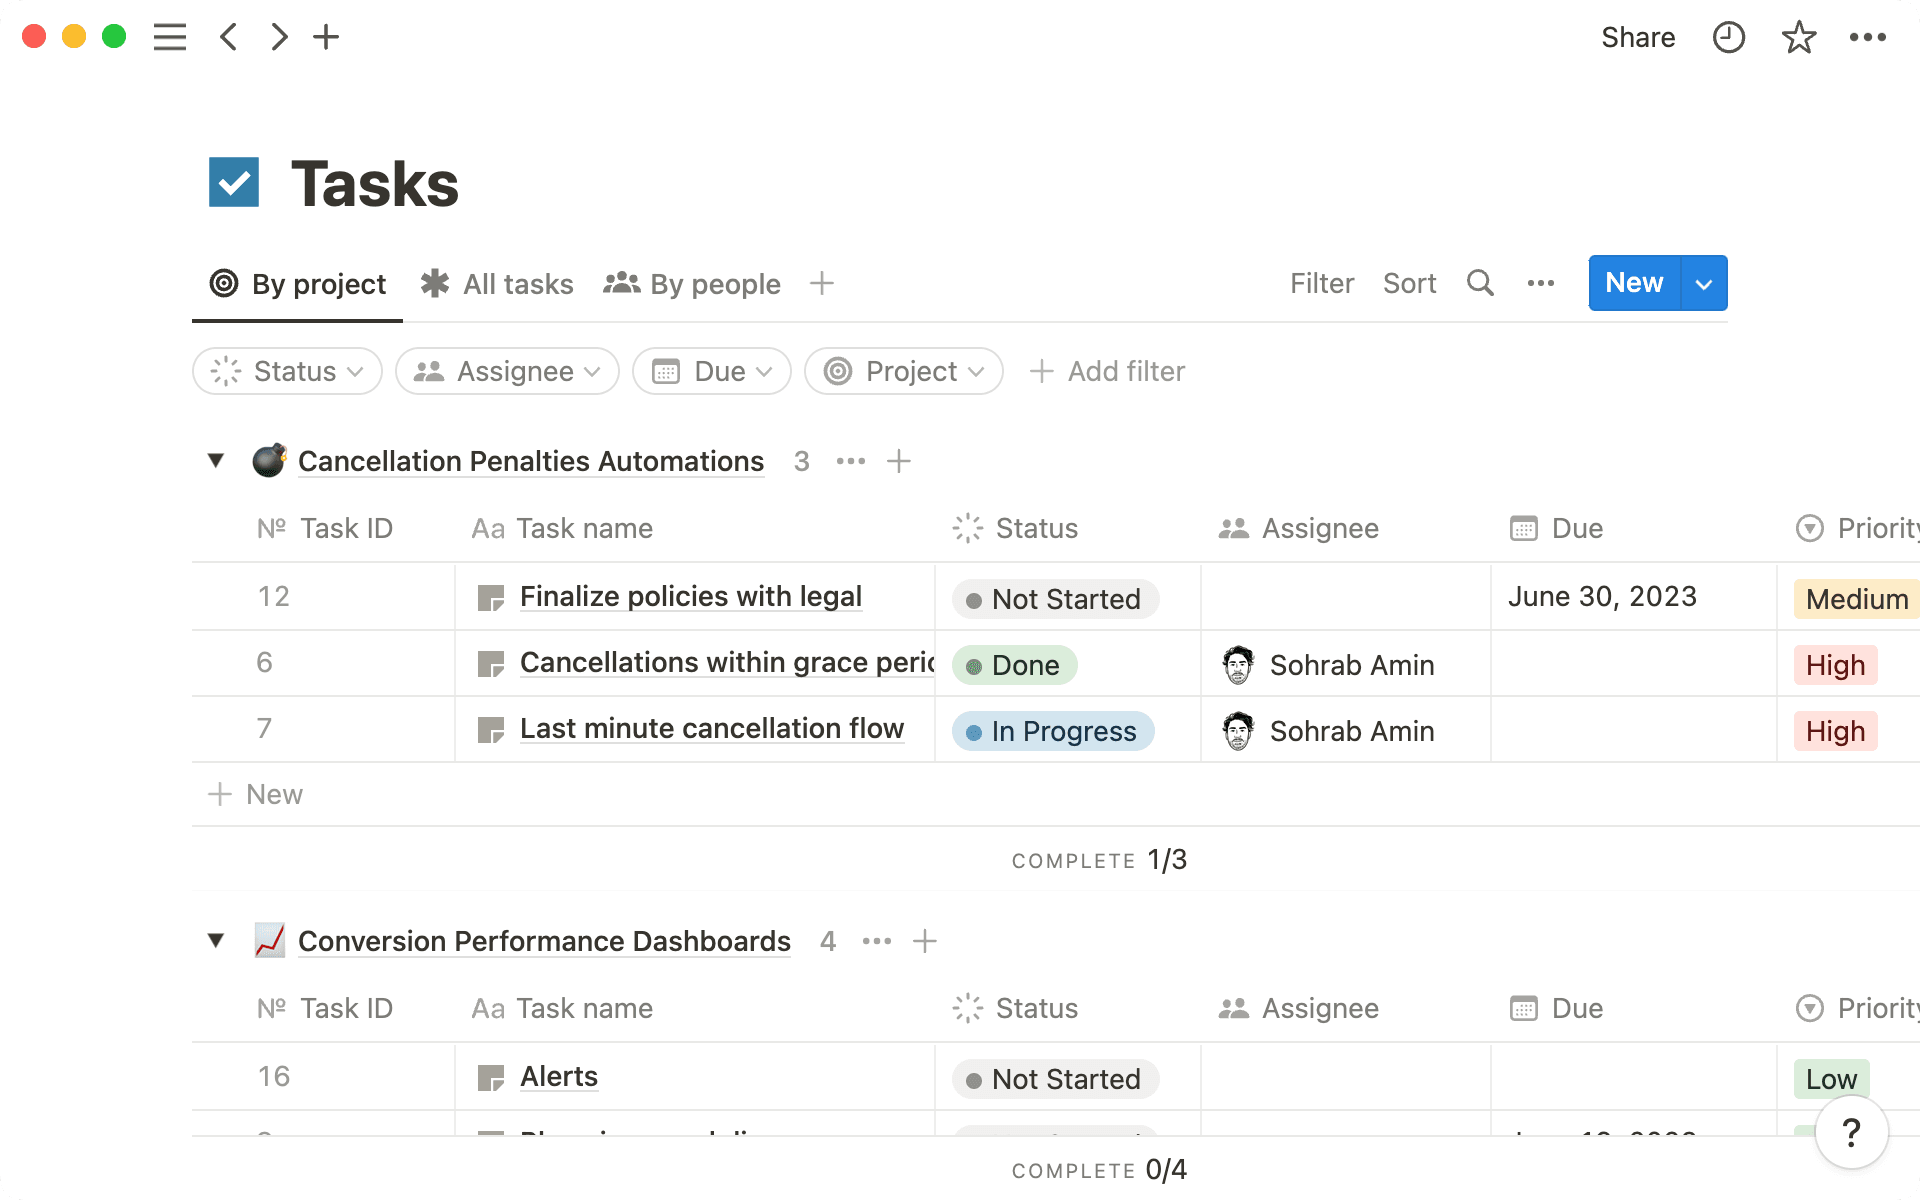Image resolution: width=1920 pixels, height=1200 pixels.
Task: Open the page options ellipsis menu
Action: 1868,37
